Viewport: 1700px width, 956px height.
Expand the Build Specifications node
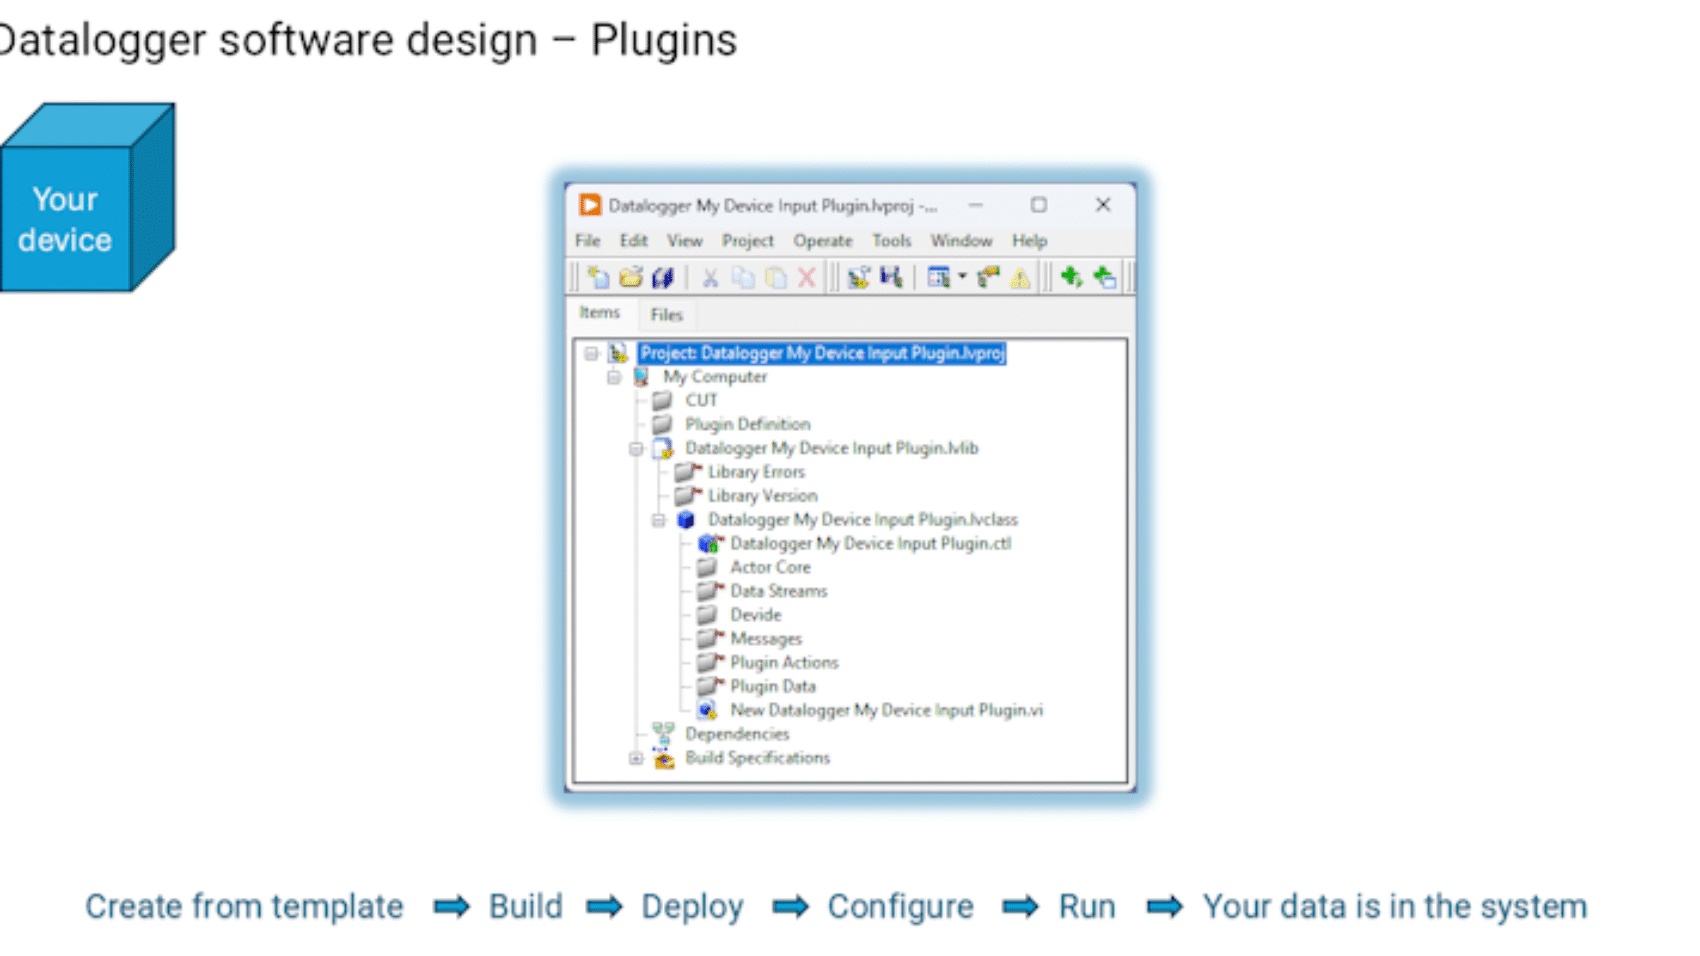pyautogui.click(x=636, y=758)
